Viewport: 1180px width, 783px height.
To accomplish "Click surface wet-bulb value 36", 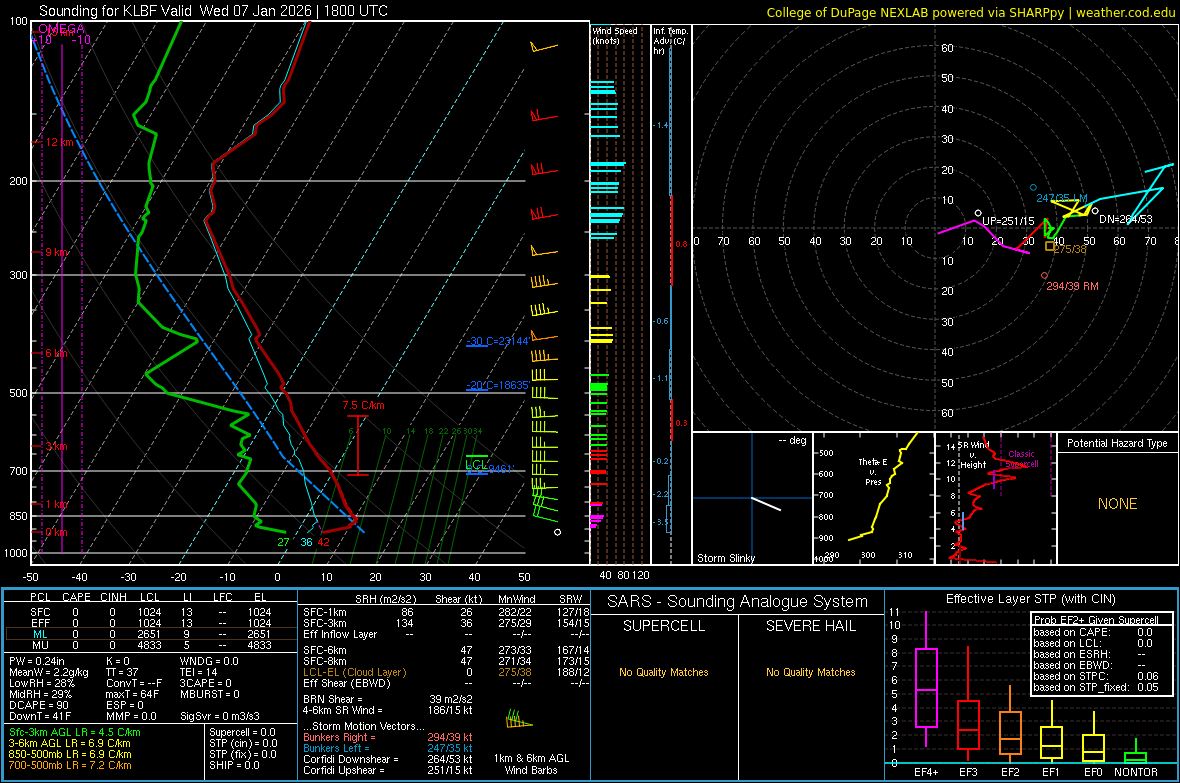I will click(306, 542).
